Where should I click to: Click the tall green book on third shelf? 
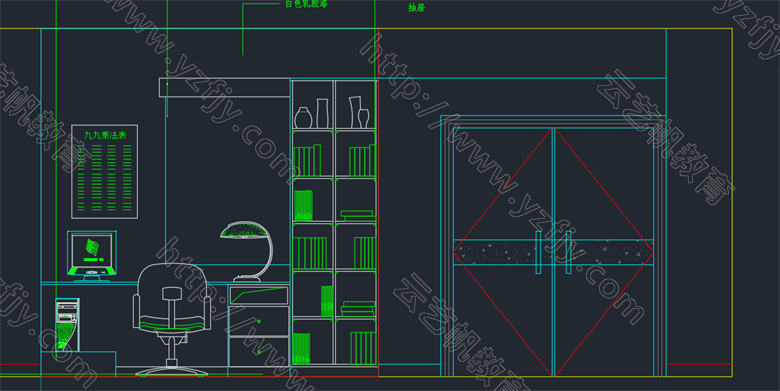303,205
